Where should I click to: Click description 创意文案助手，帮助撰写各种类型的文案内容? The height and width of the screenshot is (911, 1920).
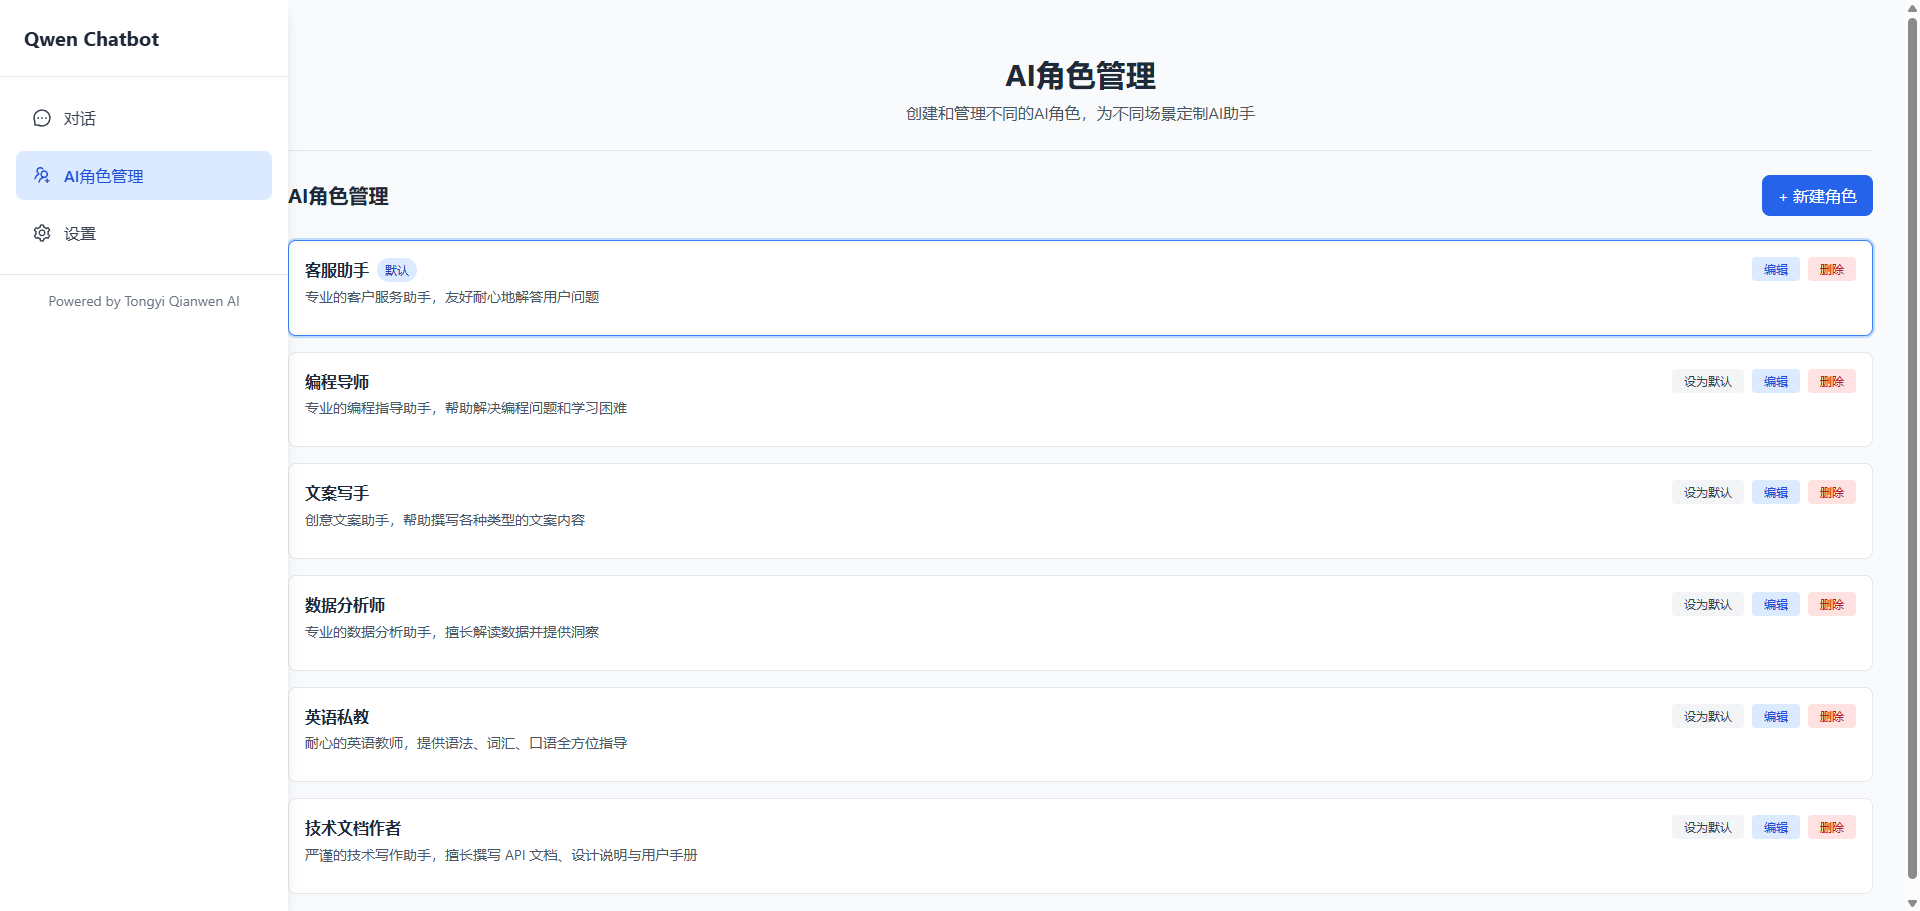pos(445,520)
